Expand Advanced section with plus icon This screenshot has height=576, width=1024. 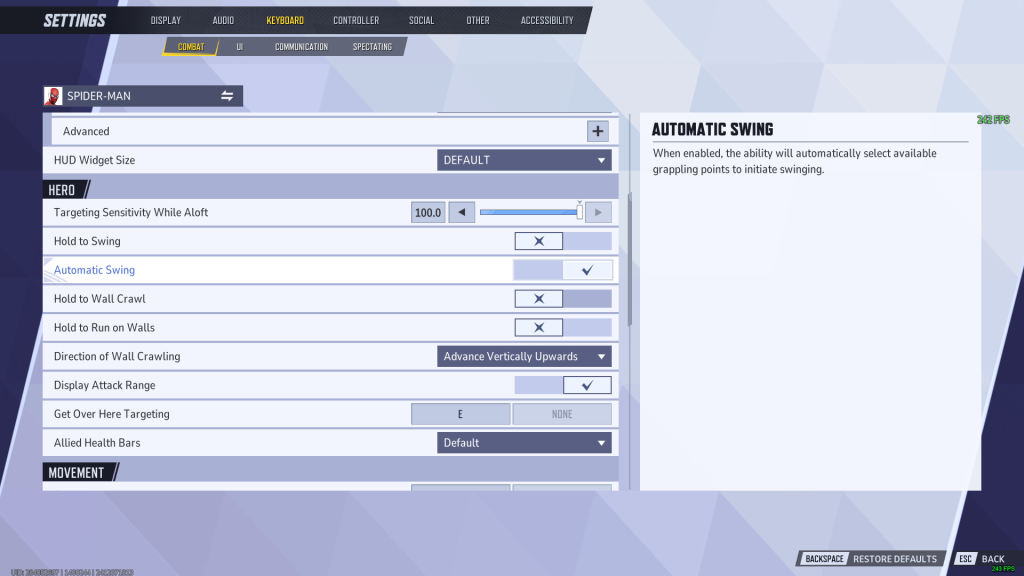click(597, 131)
